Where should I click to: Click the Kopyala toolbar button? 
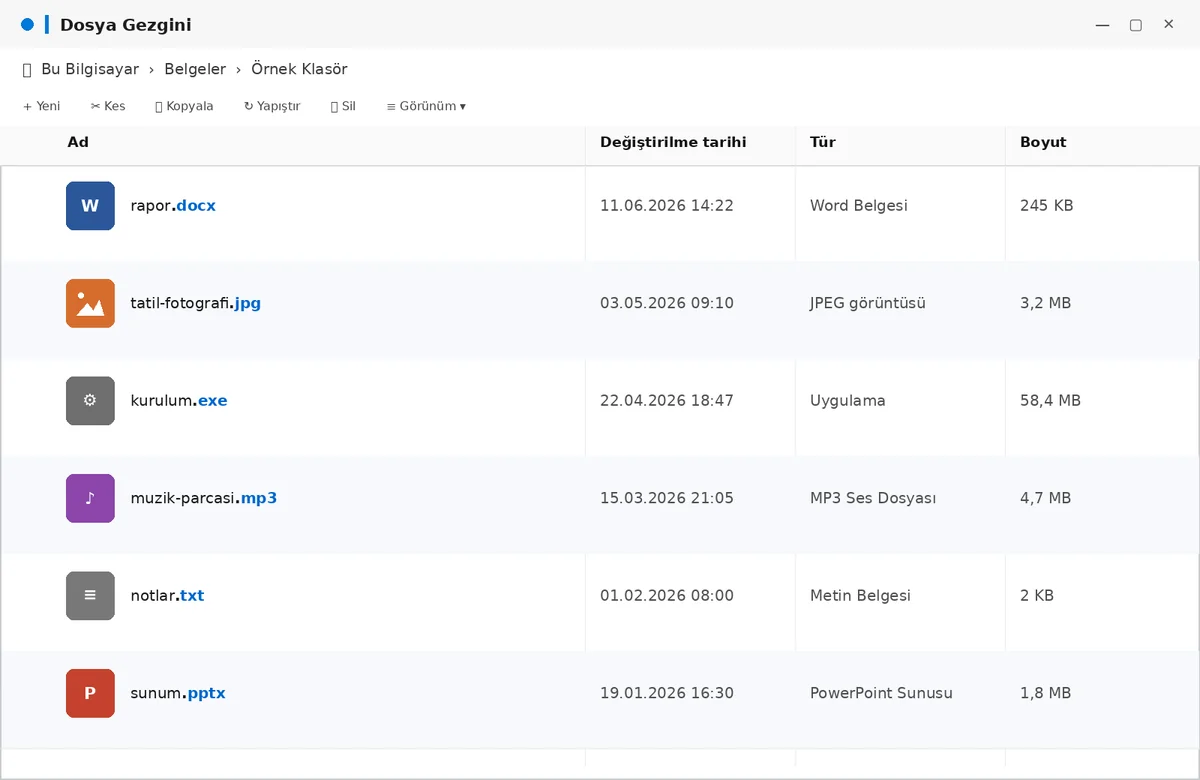[184, 106]
